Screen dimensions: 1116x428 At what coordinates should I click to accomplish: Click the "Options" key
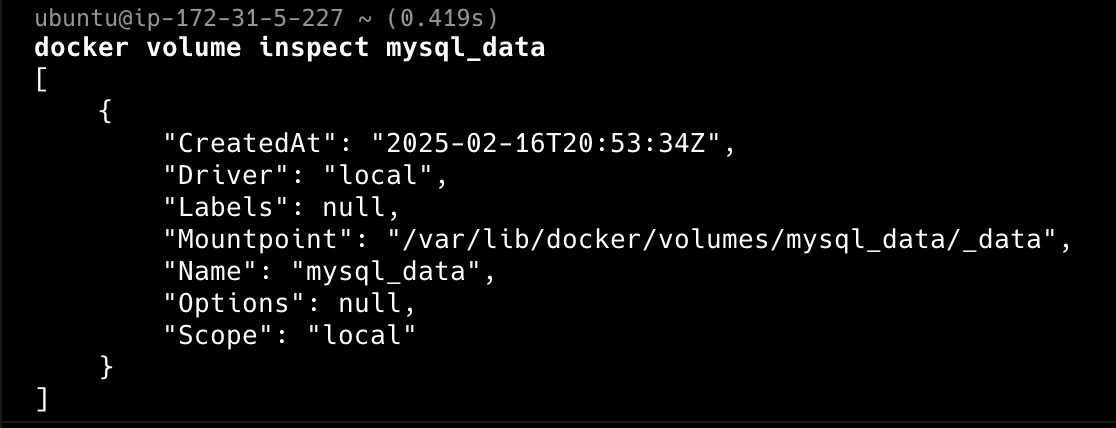click(x=233, y=303)
